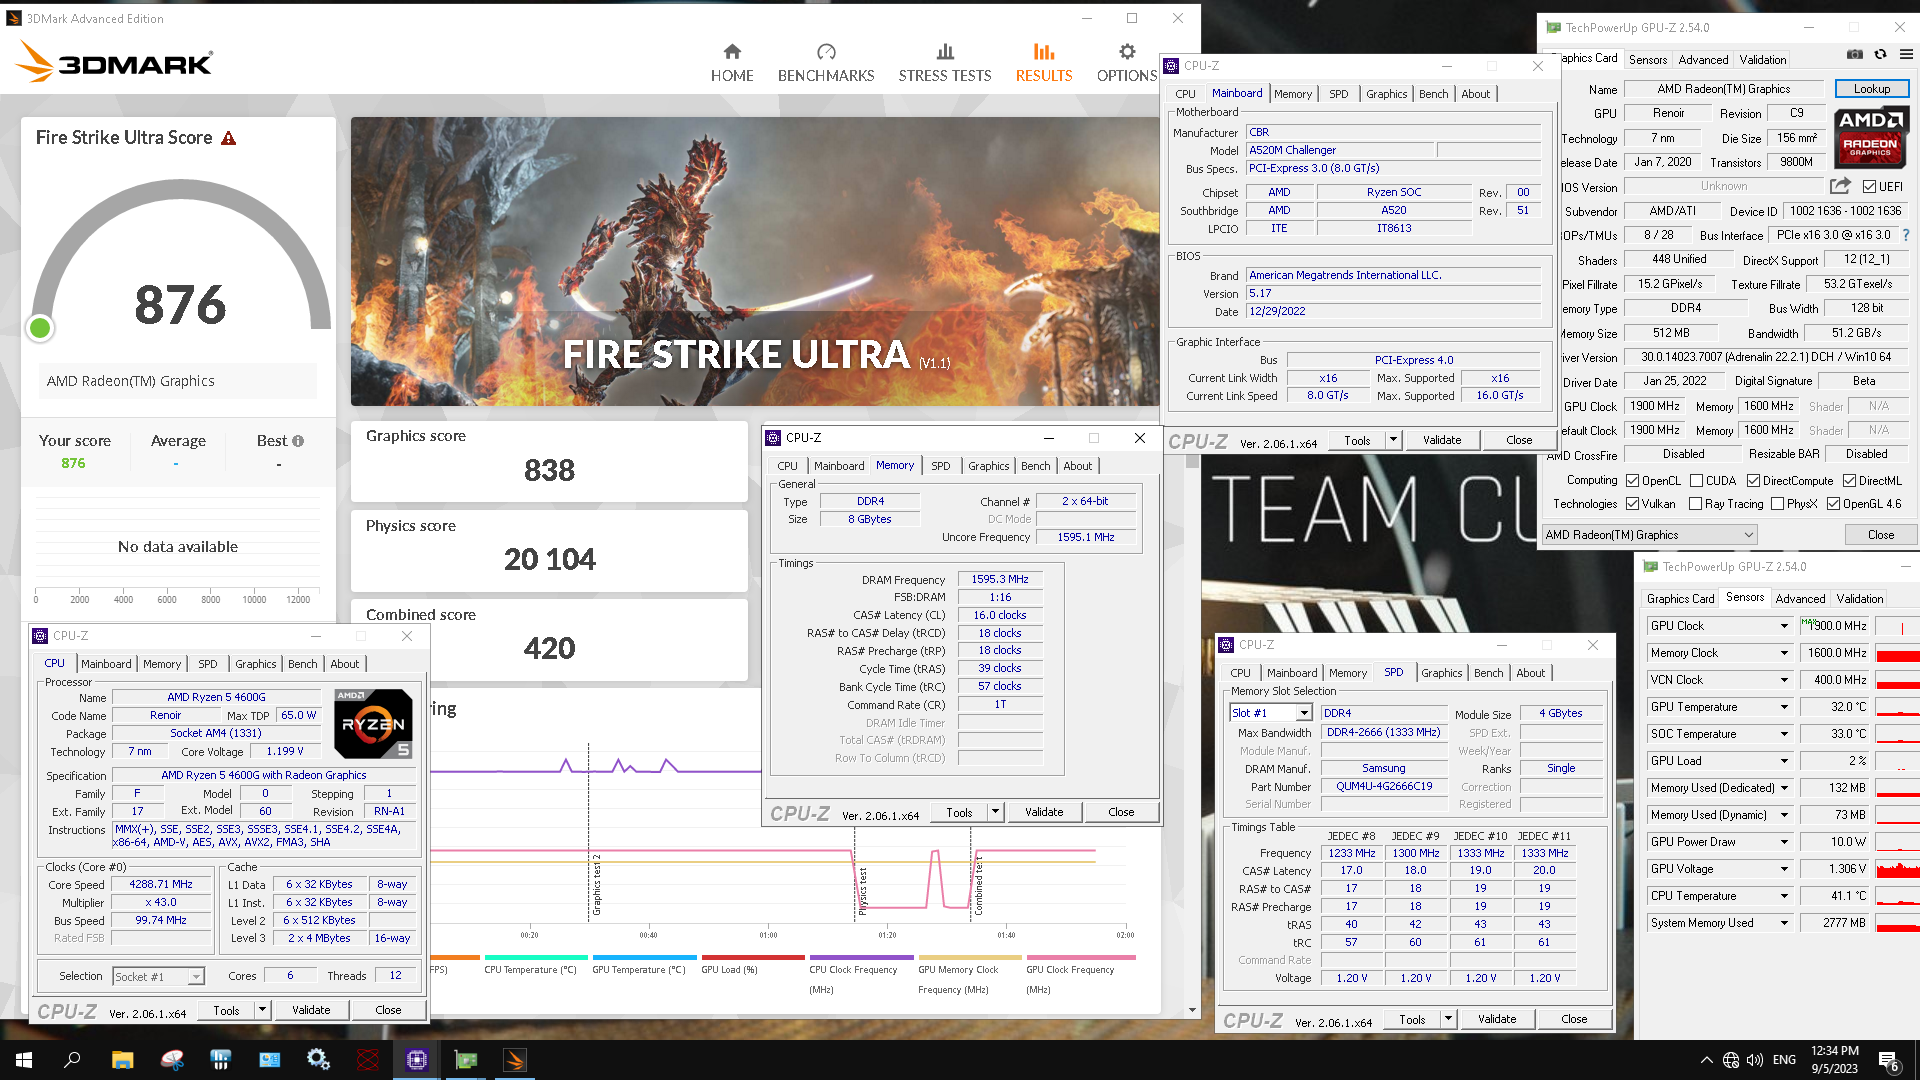Viewport: 1920px width, 1080px height.
Task: Click the Lookup button in GPU-Z
Action: [1872, 89]
